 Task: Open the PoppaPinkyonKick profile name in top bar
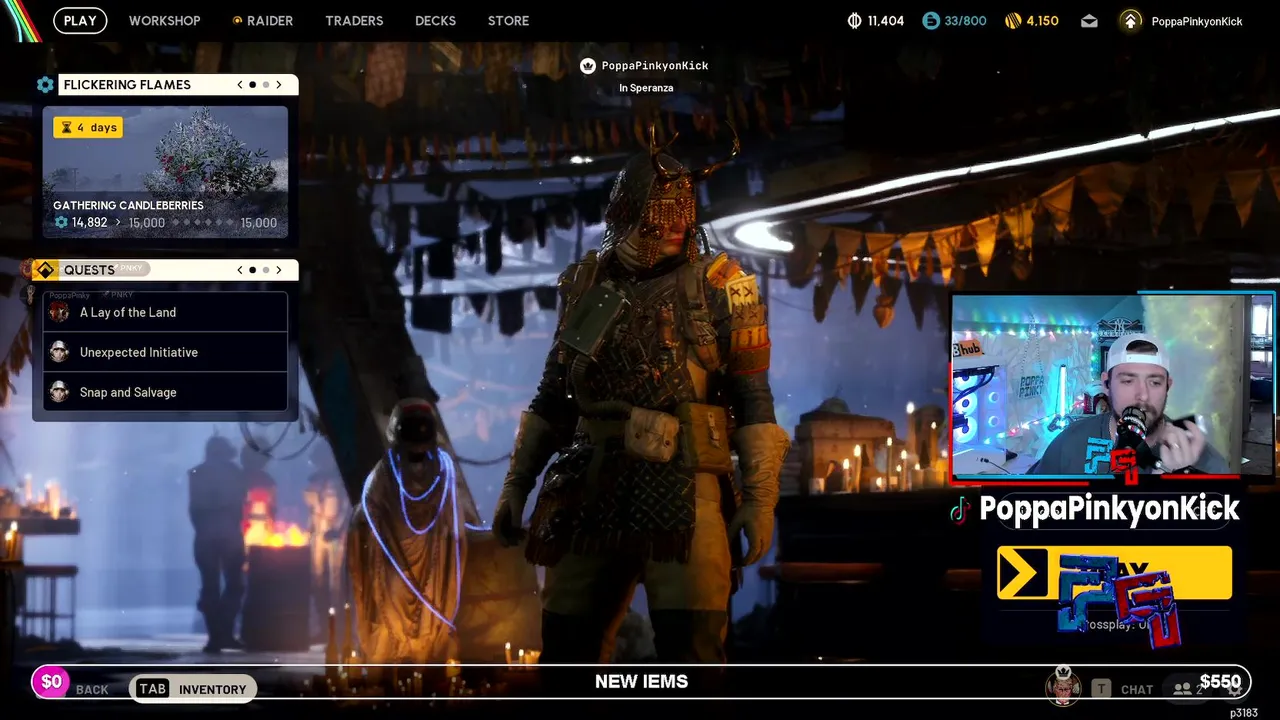[x=1197, y=21]
